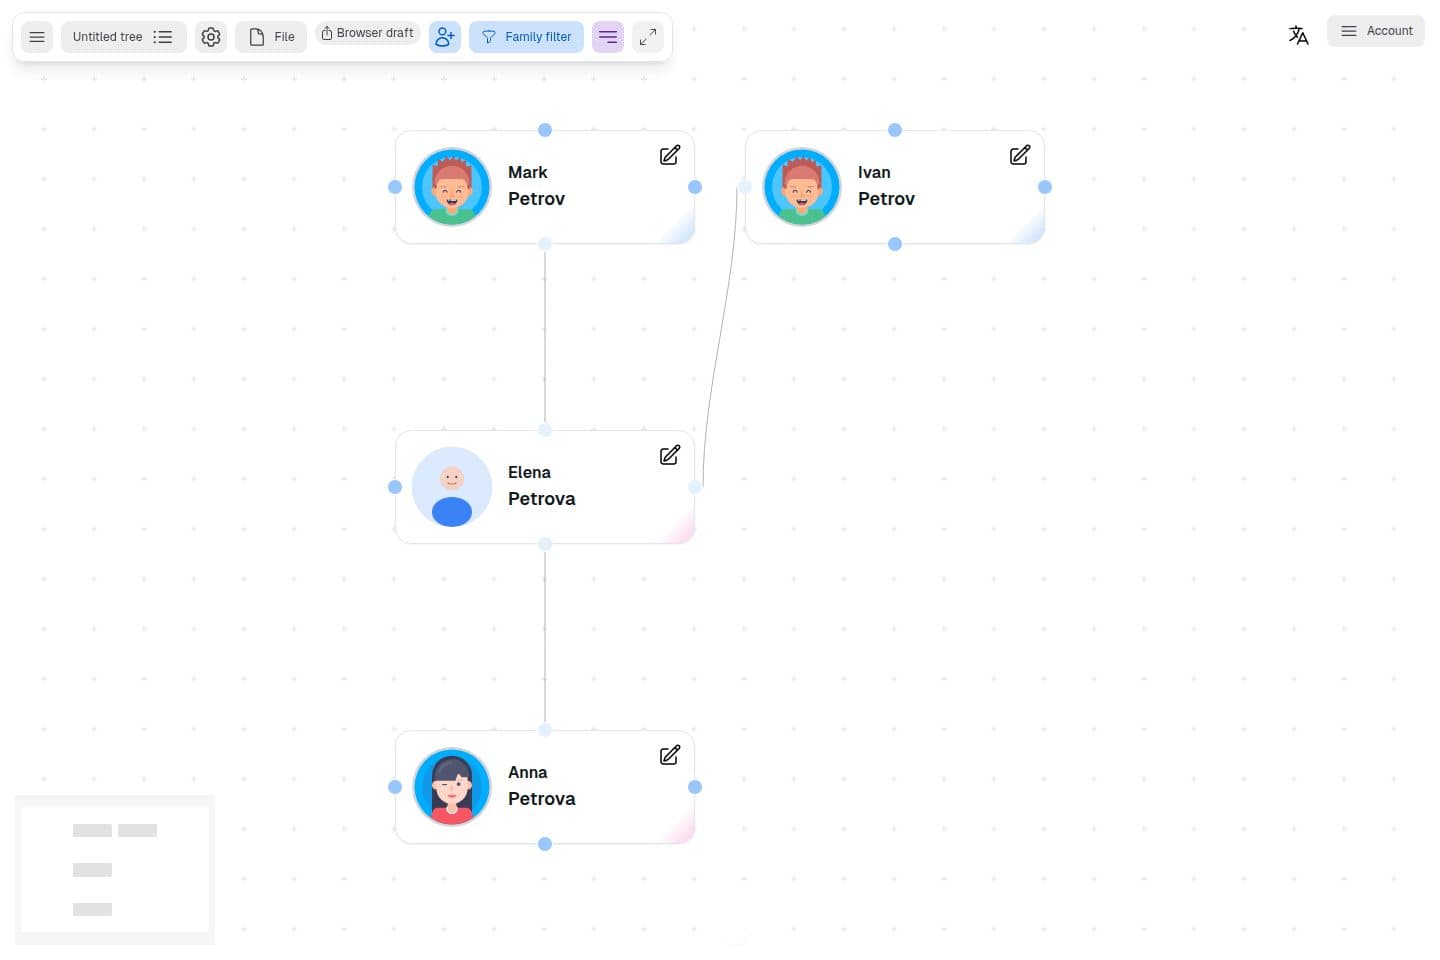Click the top connector handle on Ivan Petrov
This screenshot has height=960, width=1440.
895,130
